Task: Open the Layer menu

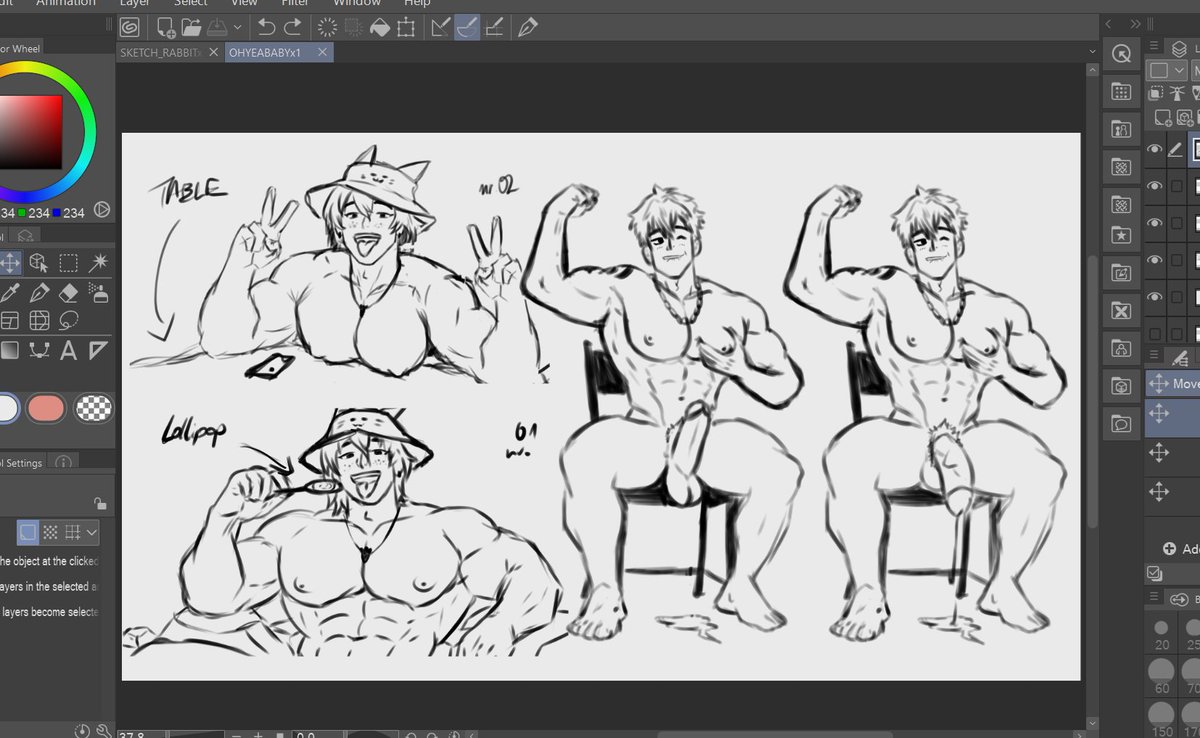Action: 134,3
